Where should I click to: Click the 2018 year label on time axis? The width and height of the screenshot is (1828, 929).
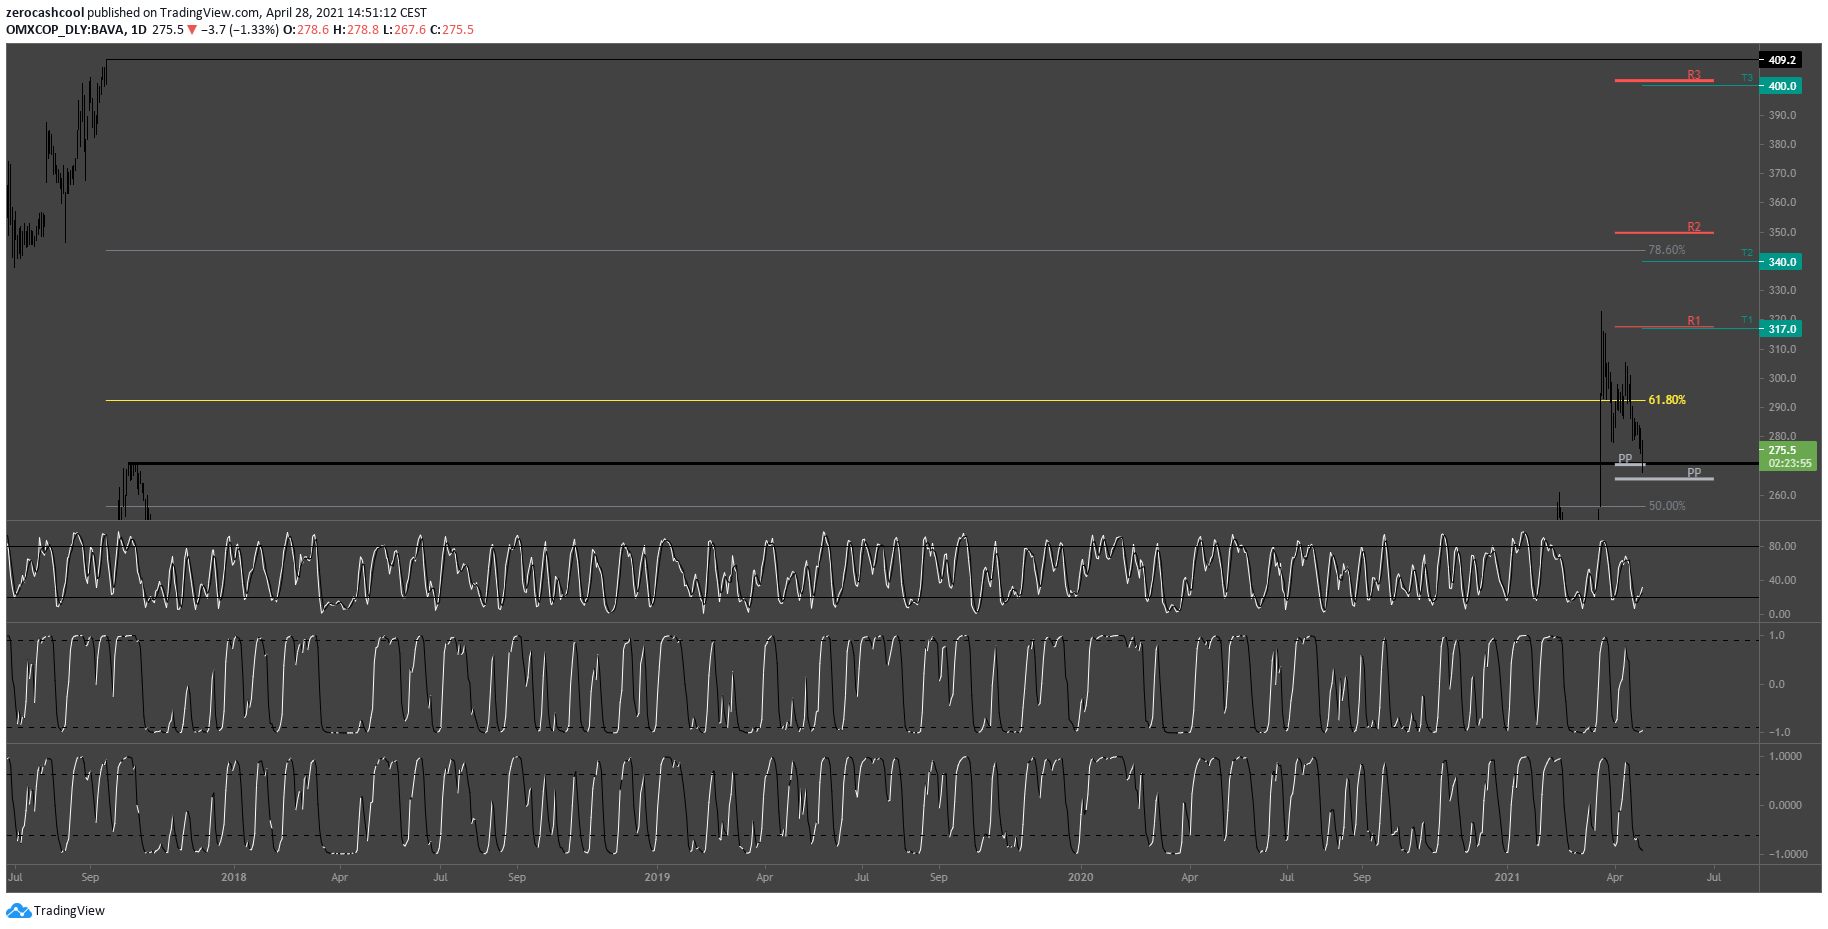233,877
